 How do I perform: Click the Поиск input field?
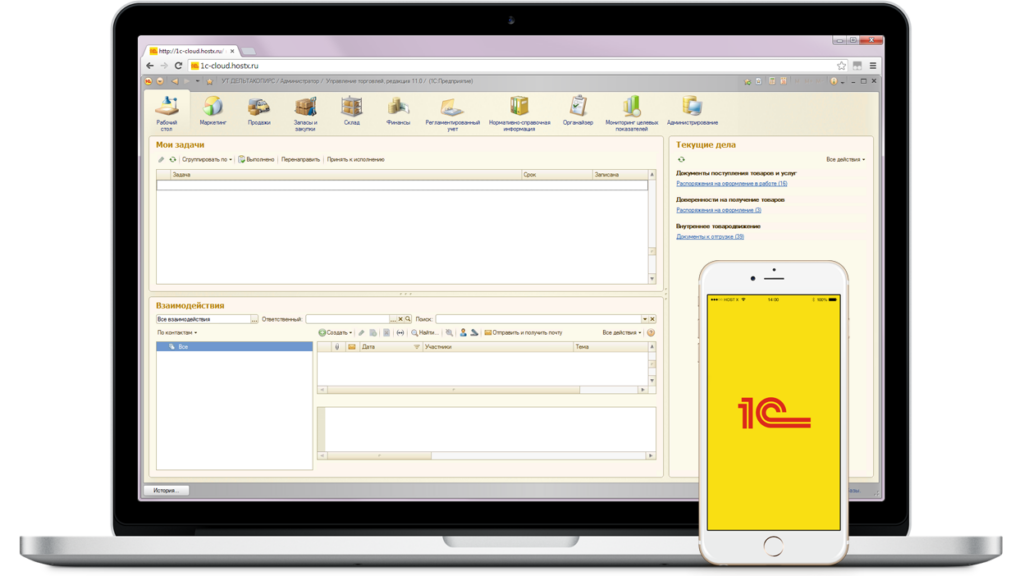(538, 319)
